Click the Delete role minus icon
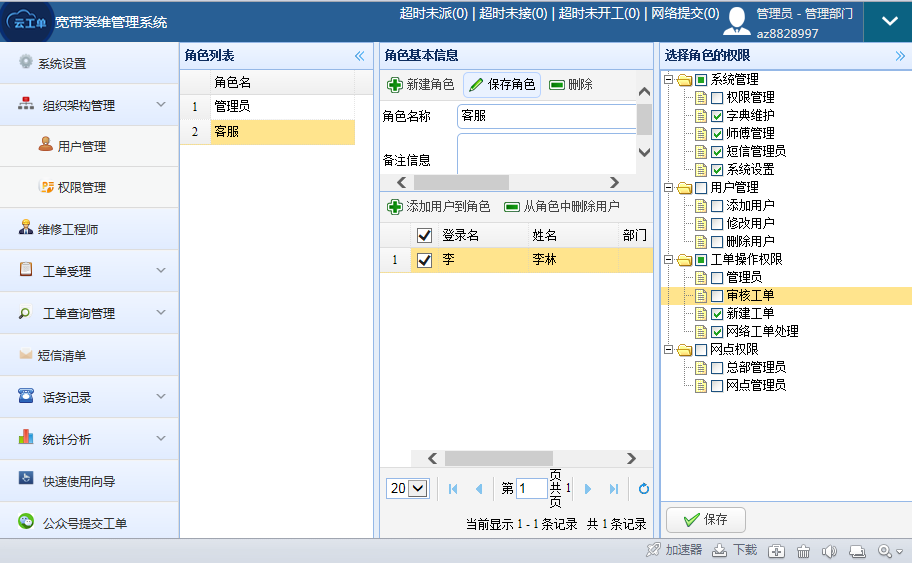The image size is (912, 563). (557, 85)
